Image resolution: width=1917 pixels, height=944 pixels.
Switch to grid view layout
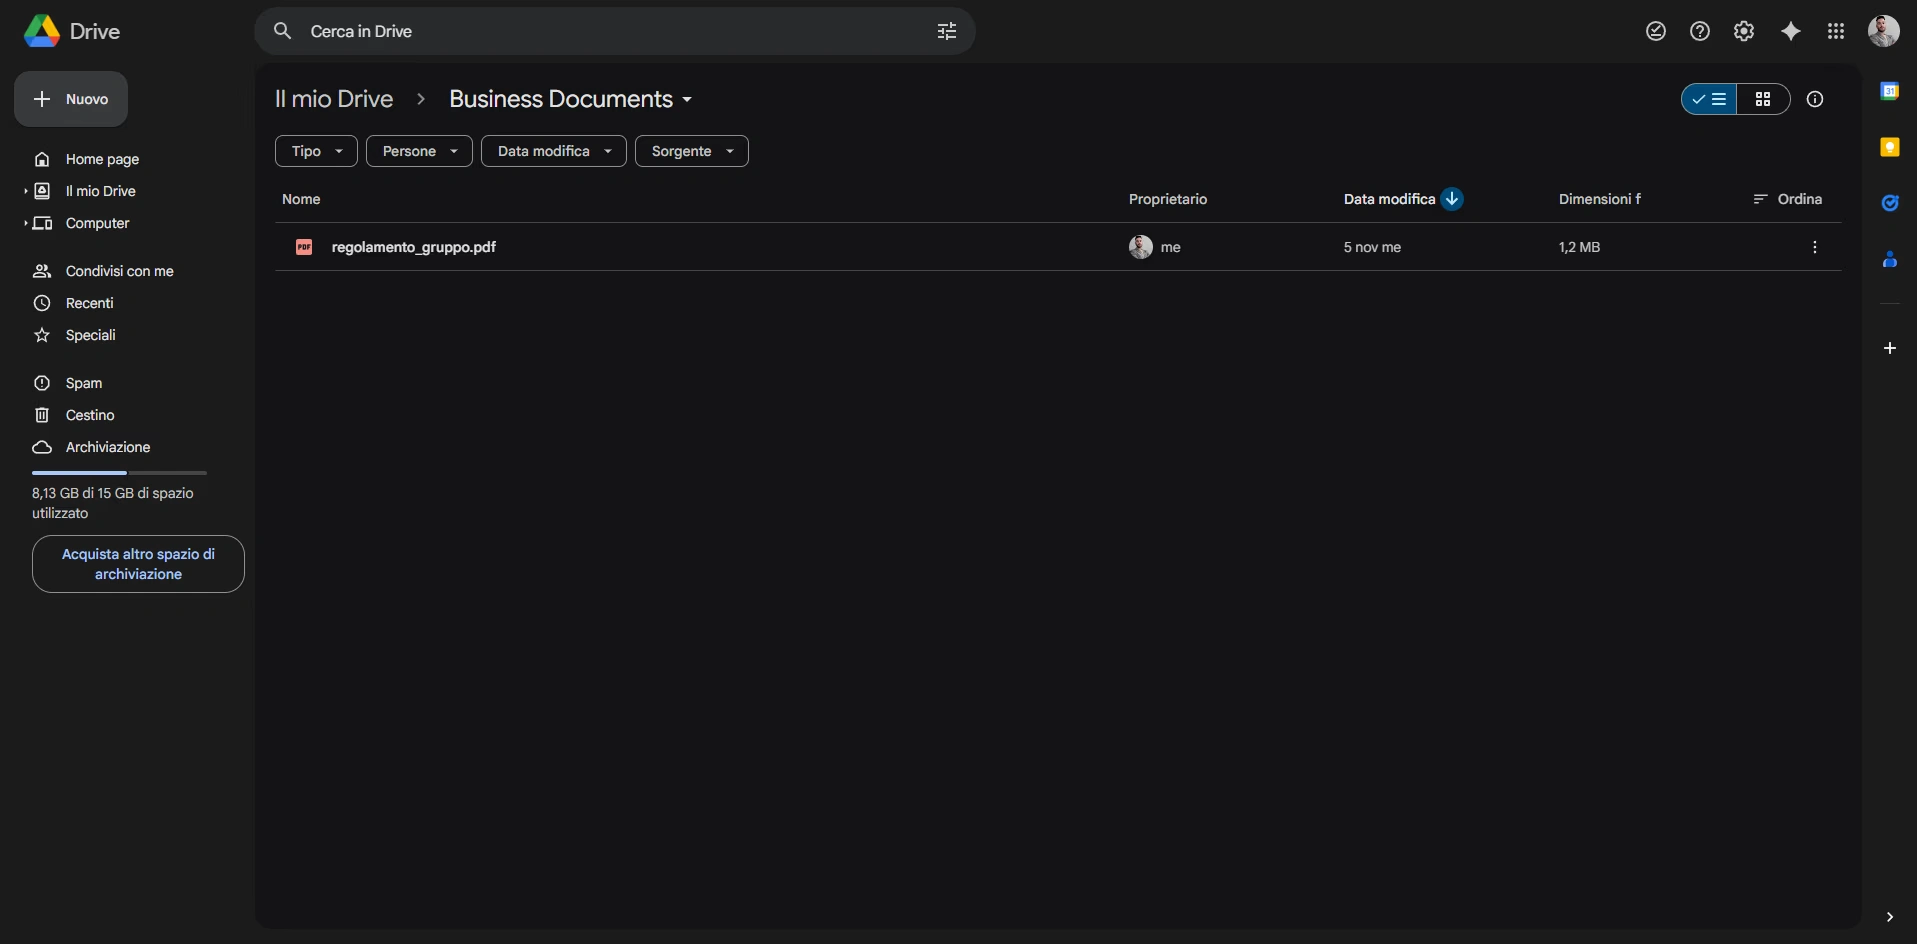tap(1763, 99)
